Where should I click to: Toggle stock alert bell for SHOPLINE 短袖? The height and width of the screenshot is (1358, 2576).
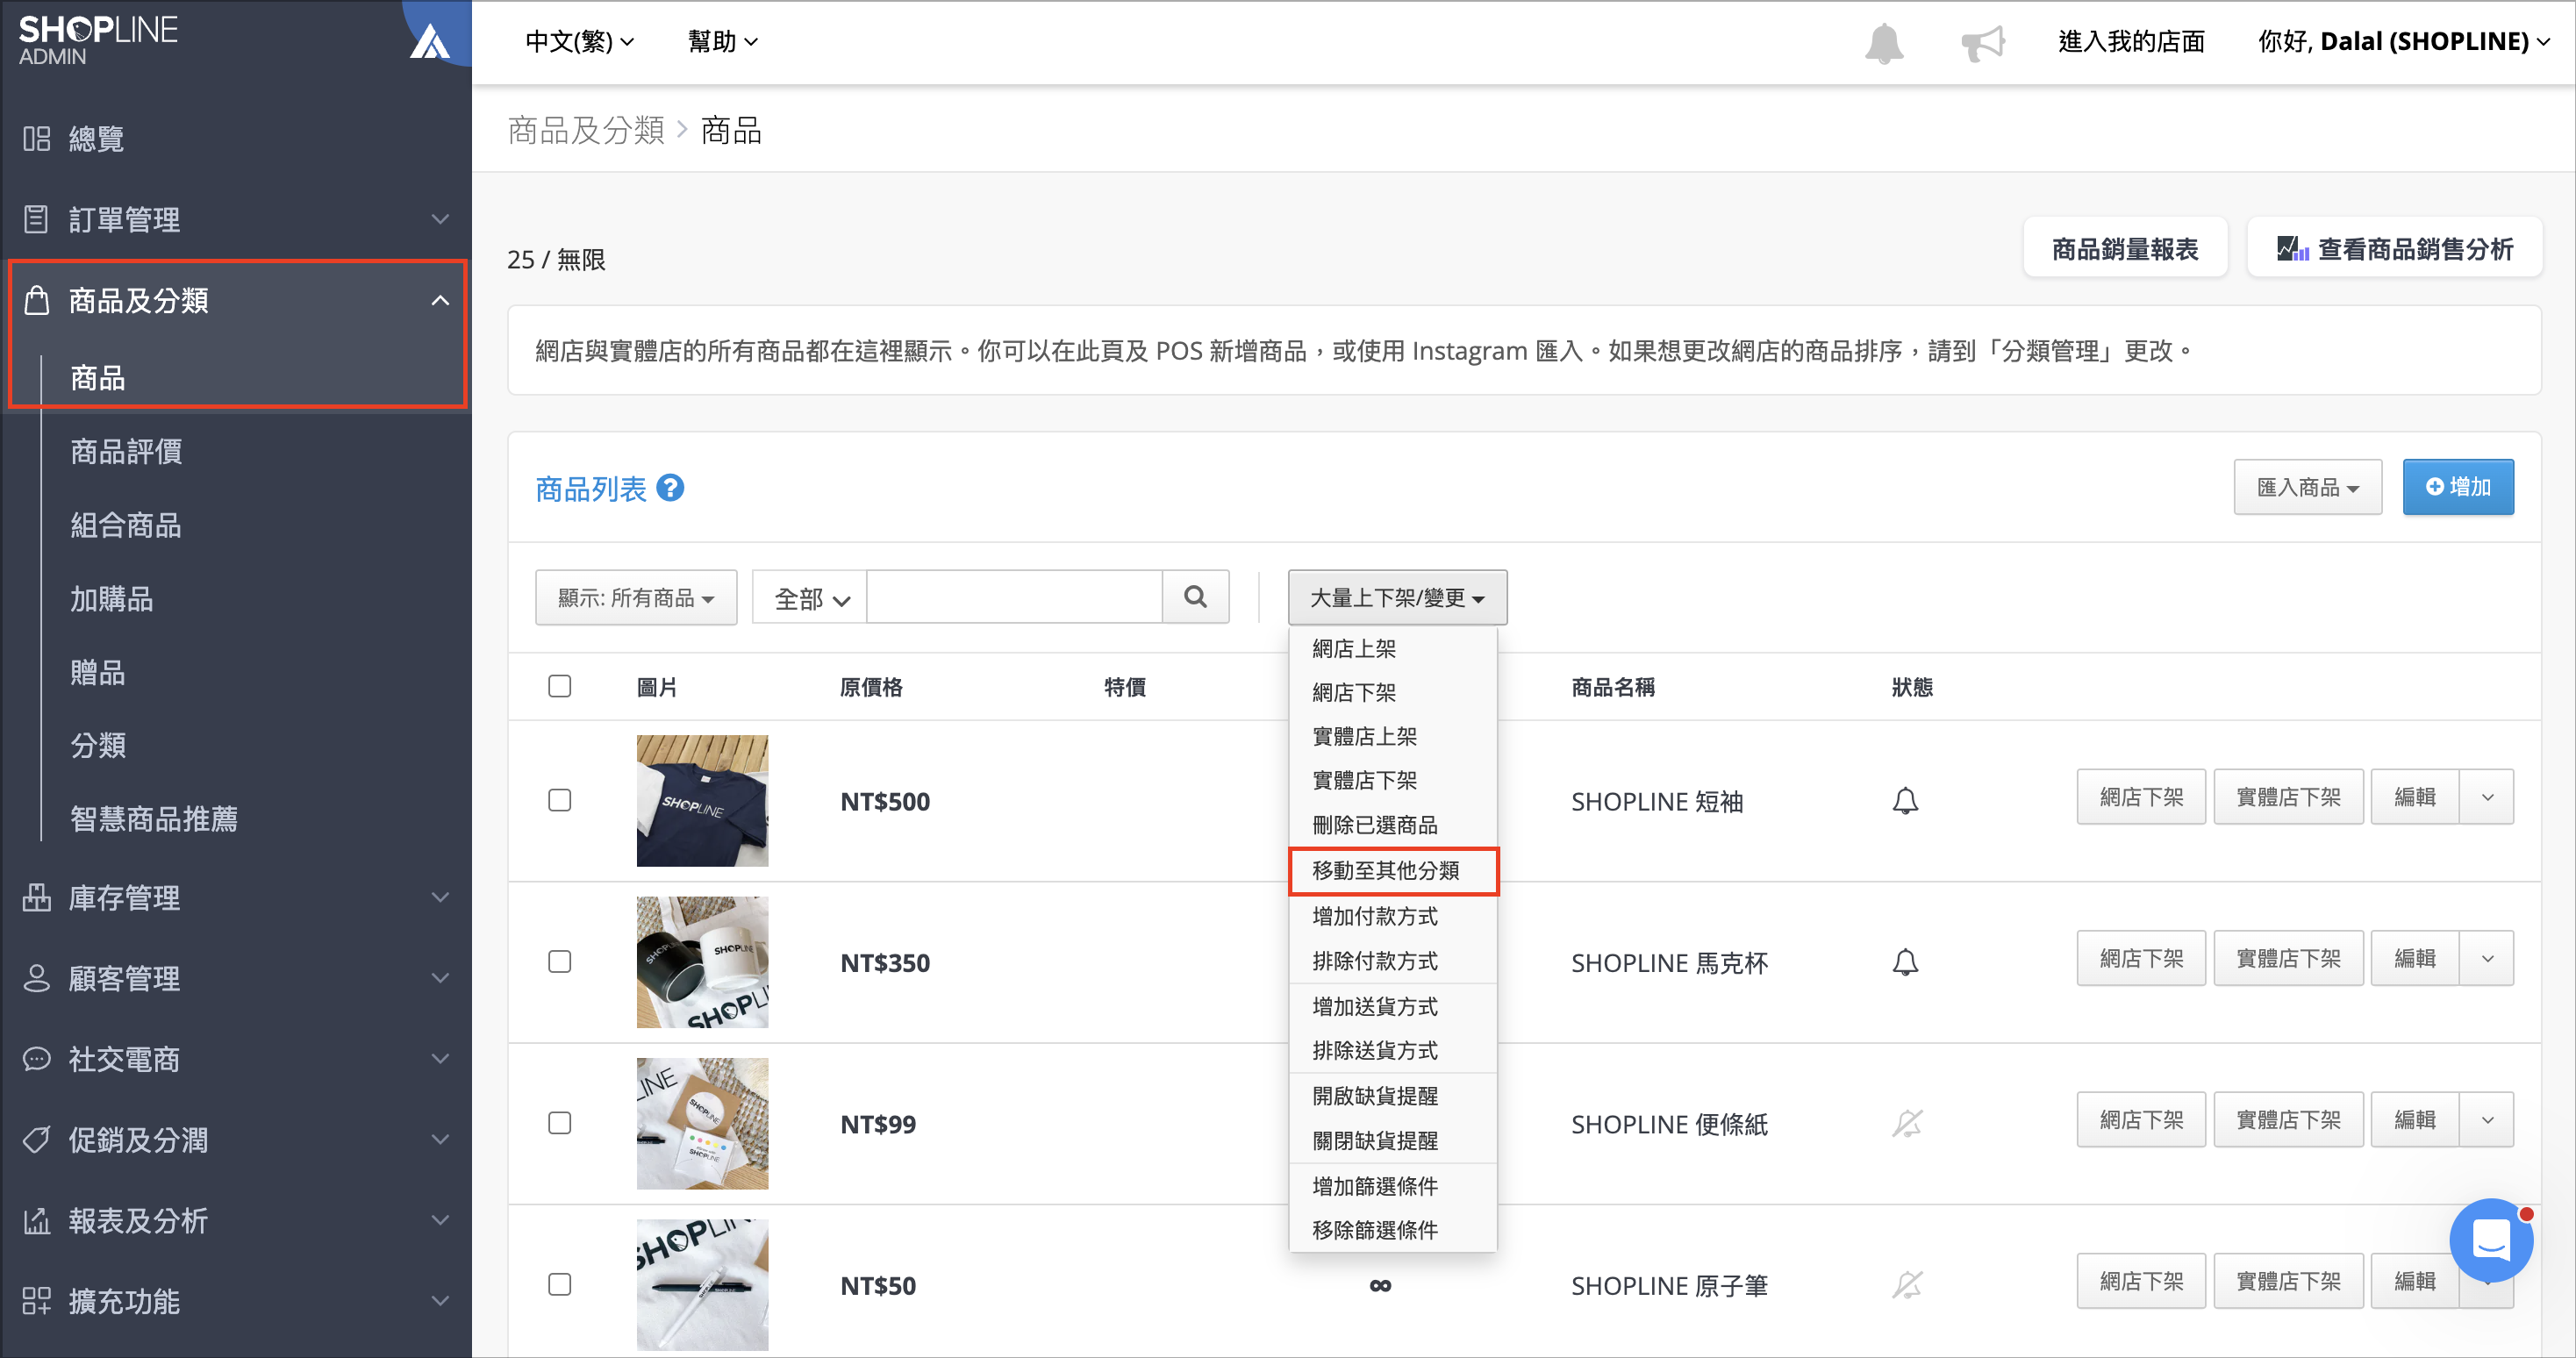tap(1905, 801)
